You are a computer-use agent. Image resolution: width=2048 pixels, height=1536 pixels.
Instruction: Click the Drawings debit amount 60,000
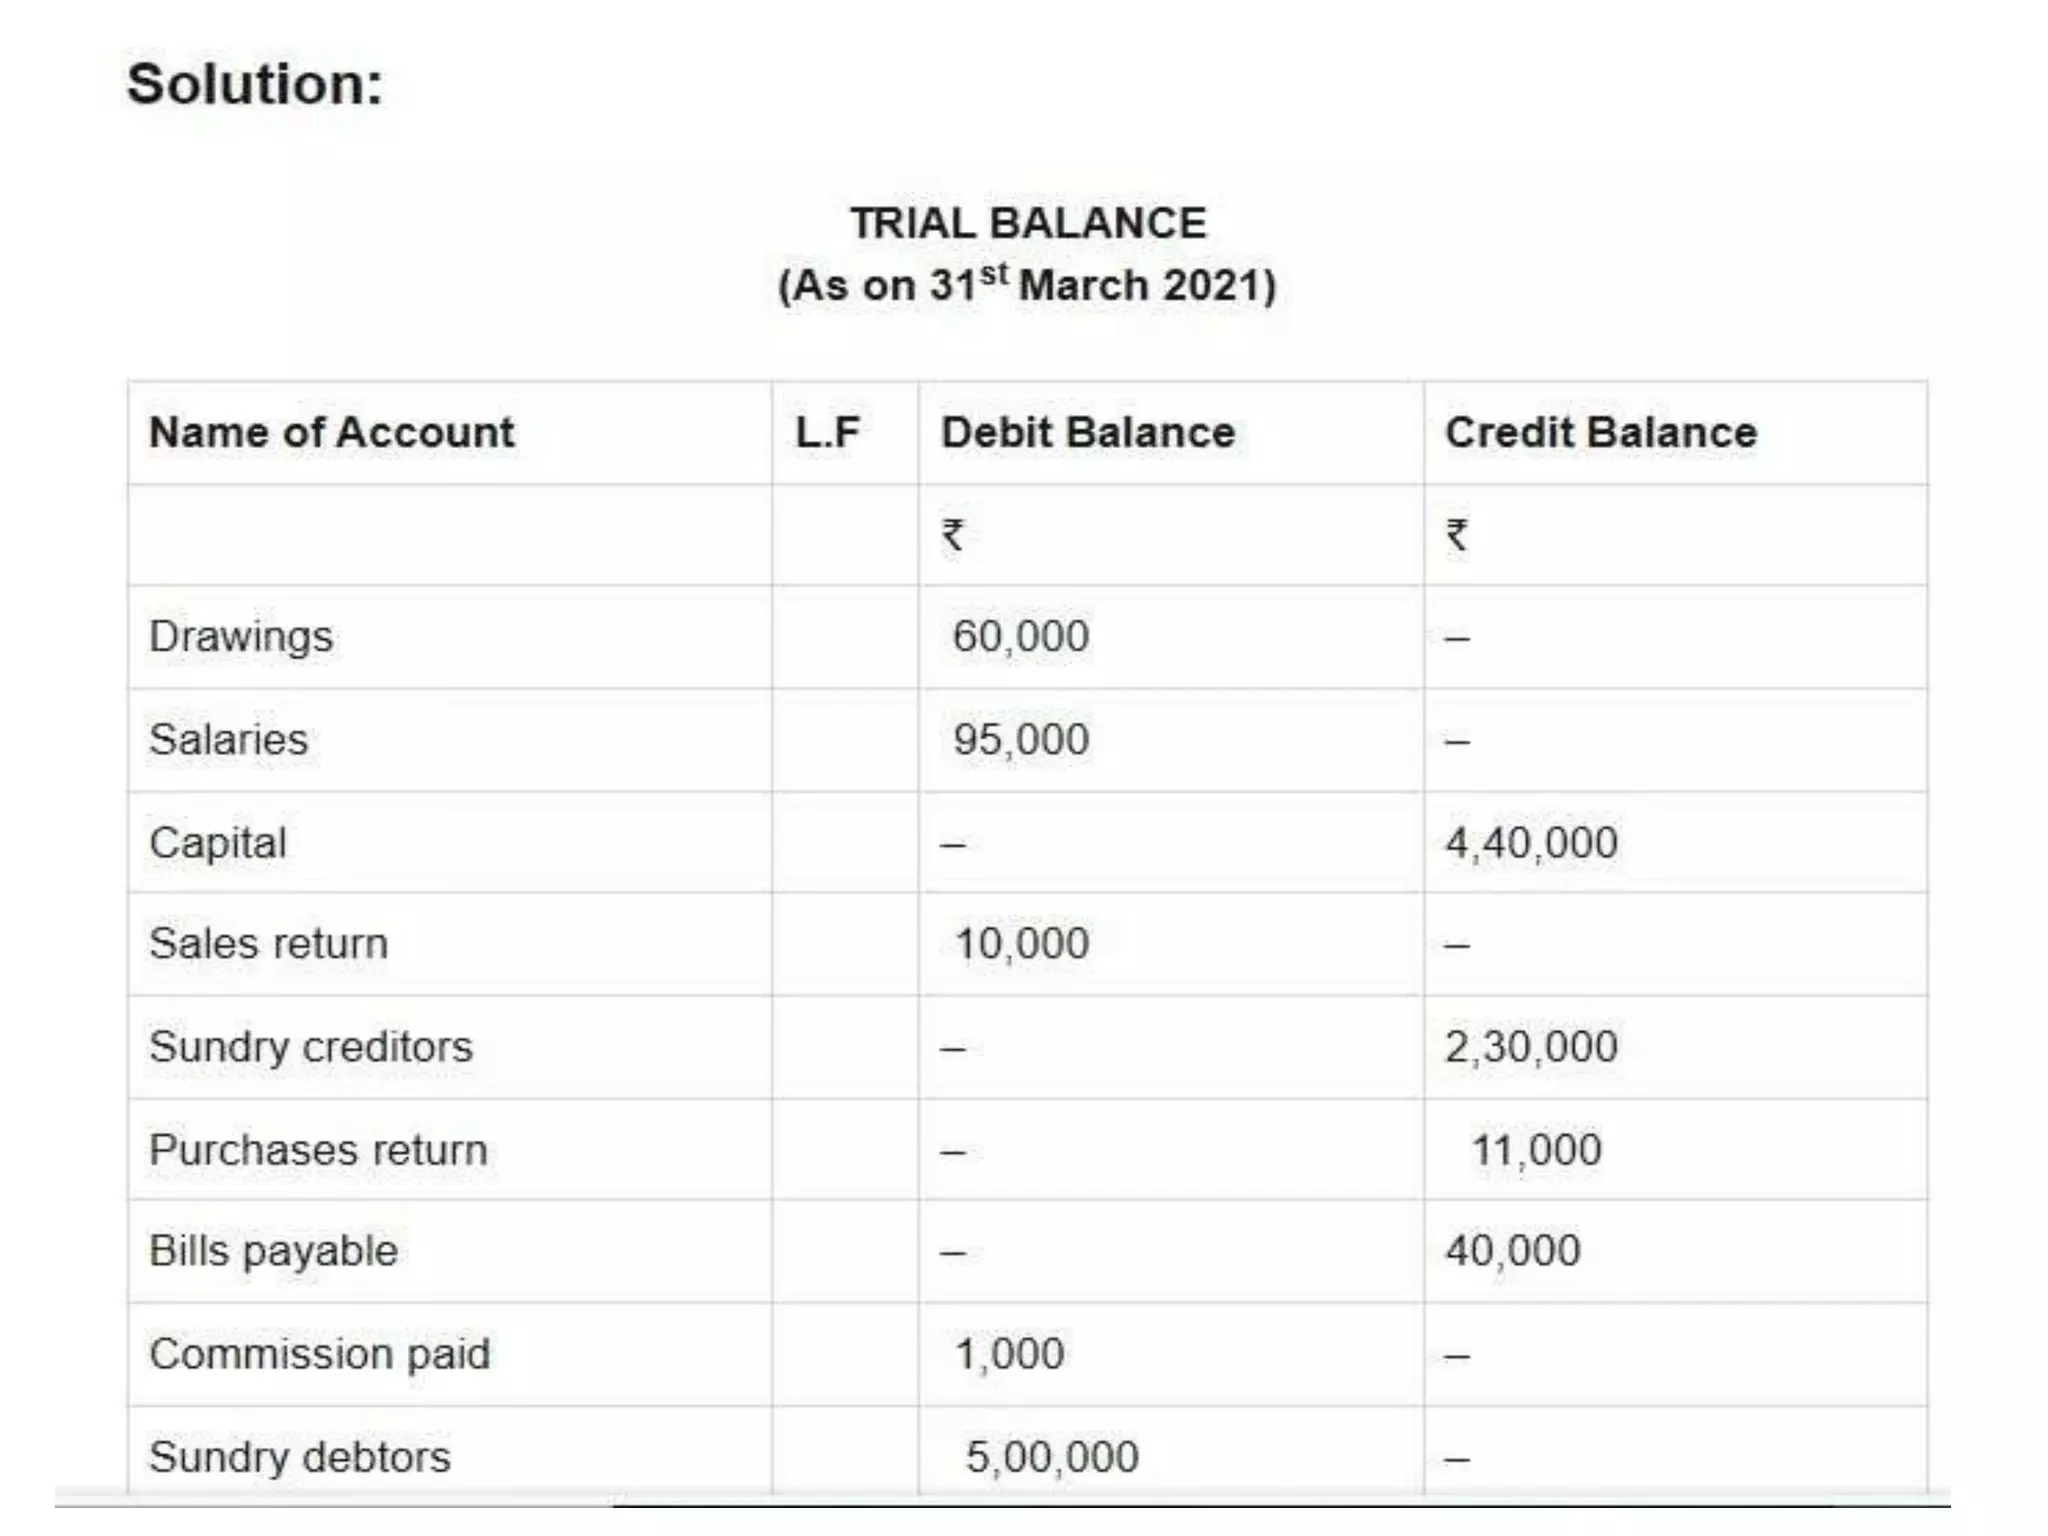coord(1020,637)
